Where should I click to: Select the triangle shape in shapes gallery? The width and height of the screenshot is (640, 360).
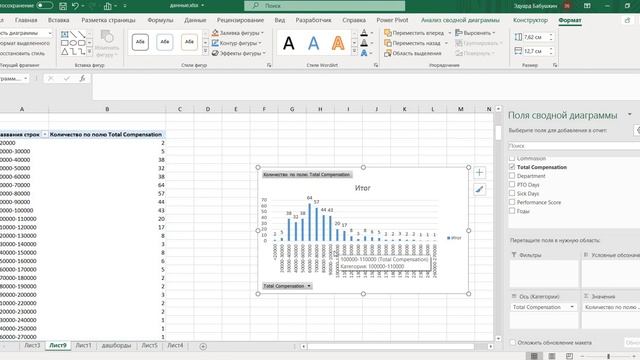pyautogui.click(x=64, y=51)
